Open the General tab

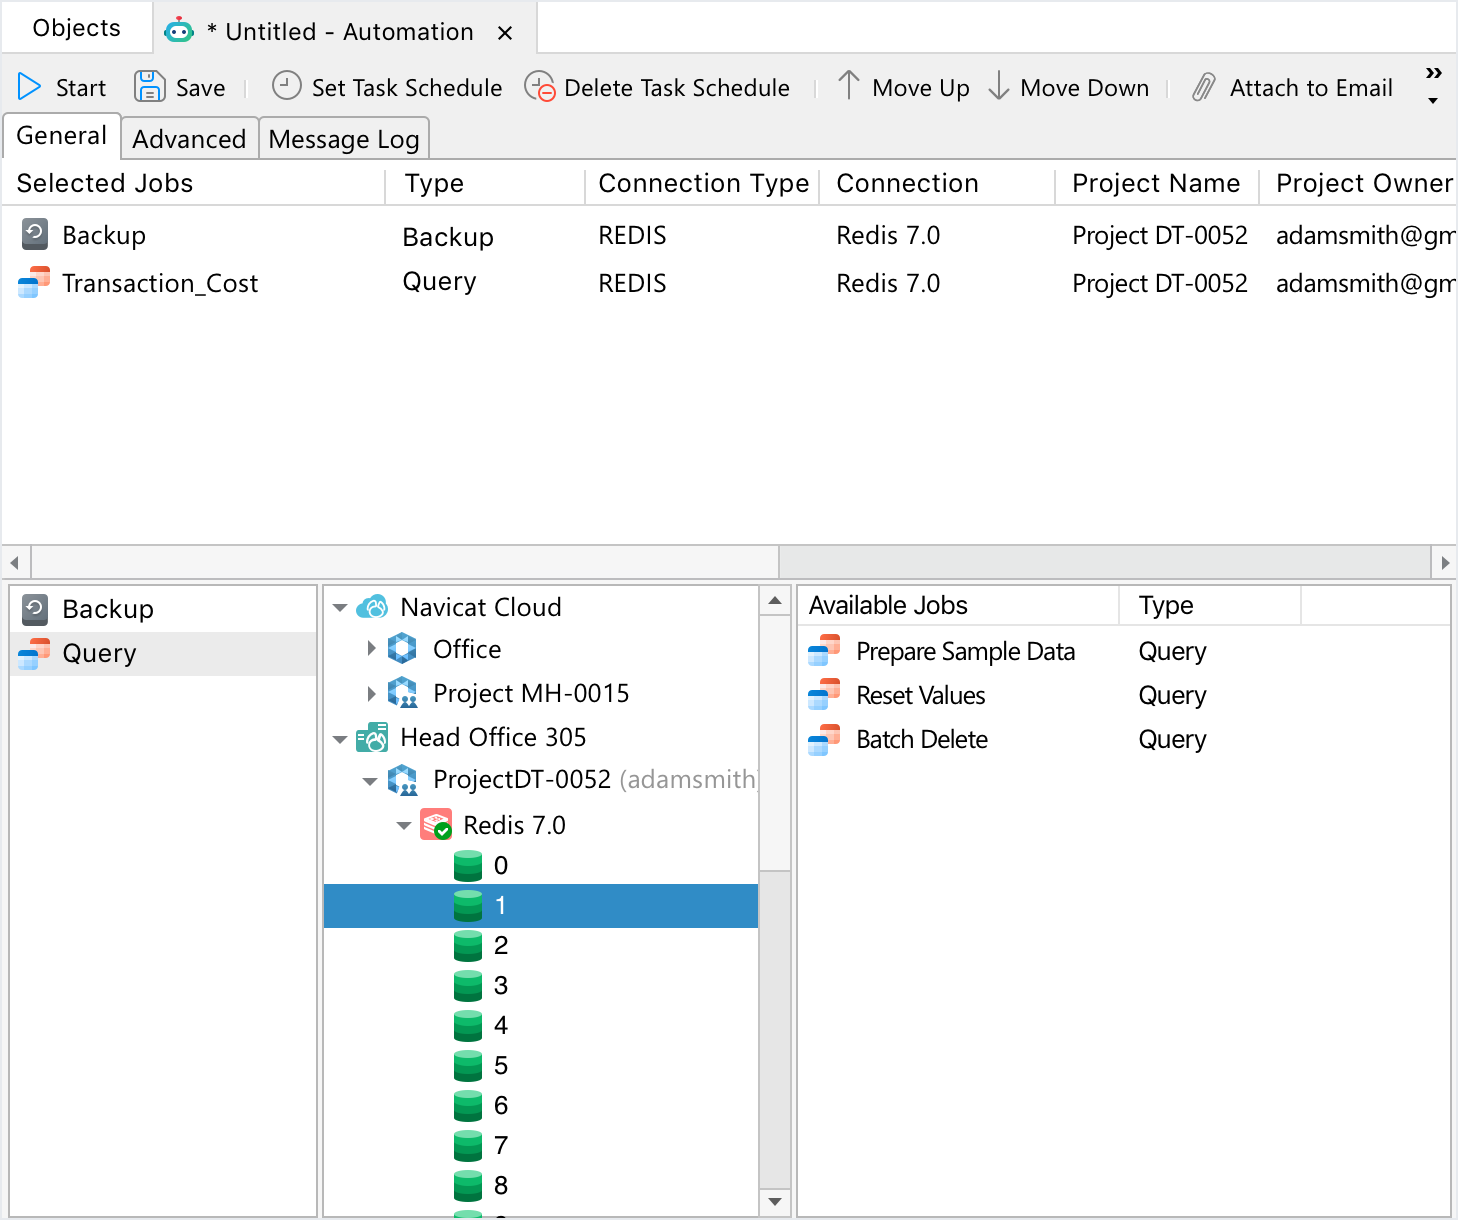click(62, 136)
